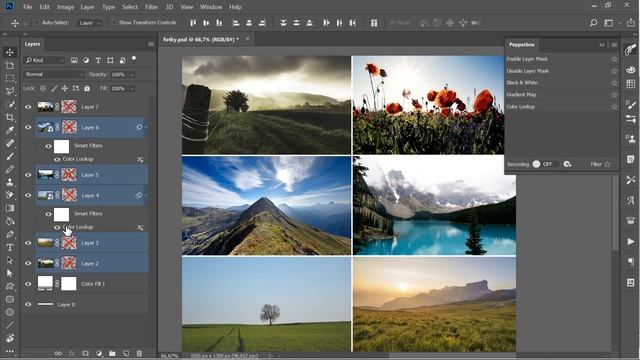Image resolution: width=640 pixels, height=360 pixels.
Task: Hide Layer 5 visibility eye
Action: [x=28, y=175]
